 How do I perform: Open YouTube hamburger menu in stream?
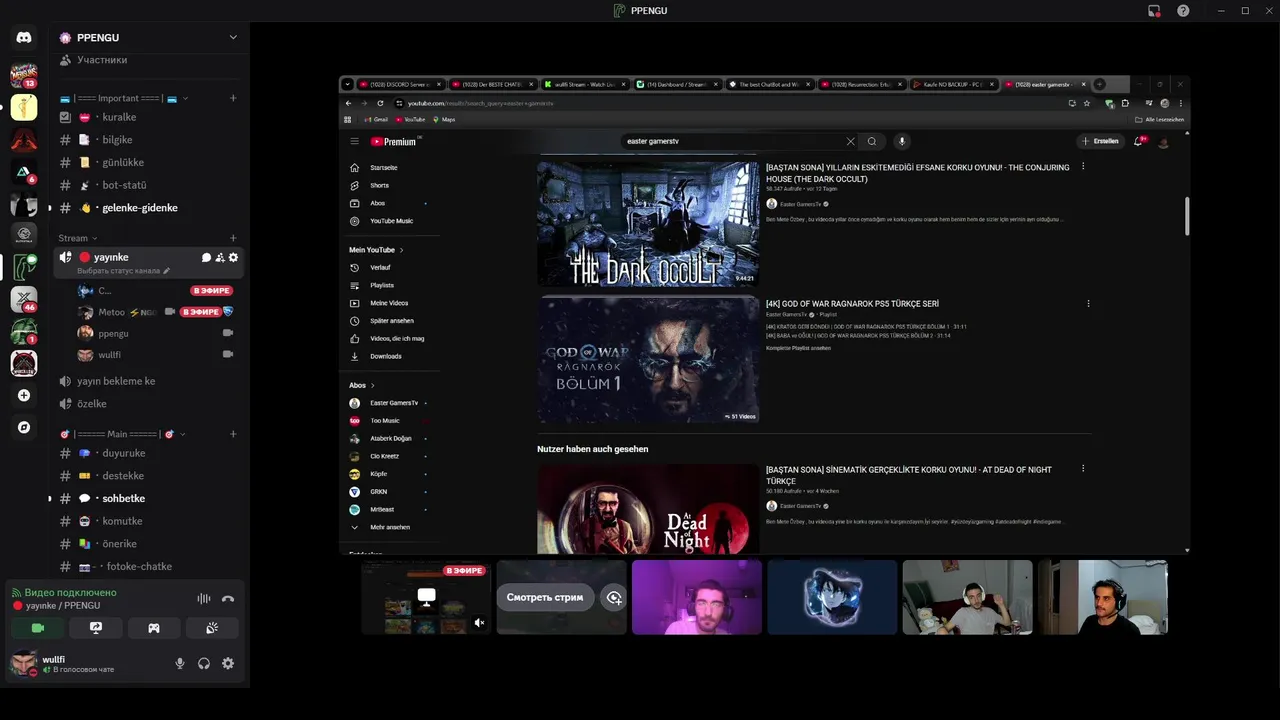coord(354,141)
